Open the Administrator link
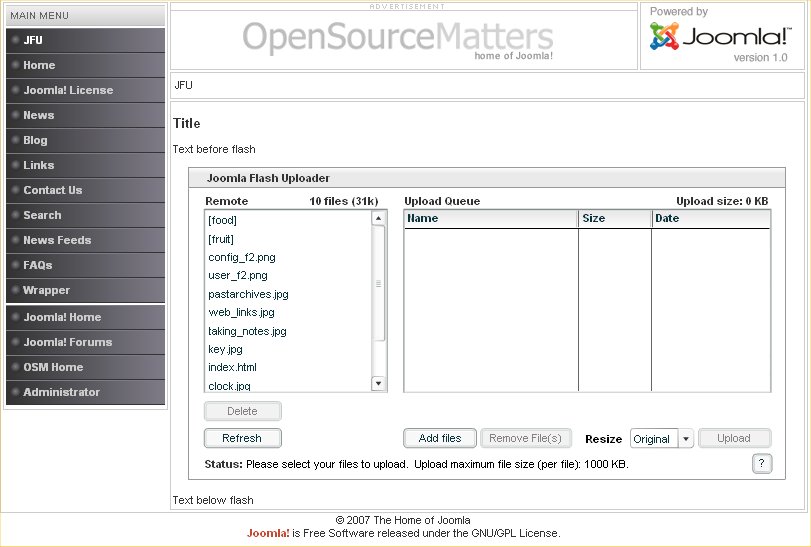This screenshot has width=811, height=547. [85, 392]
